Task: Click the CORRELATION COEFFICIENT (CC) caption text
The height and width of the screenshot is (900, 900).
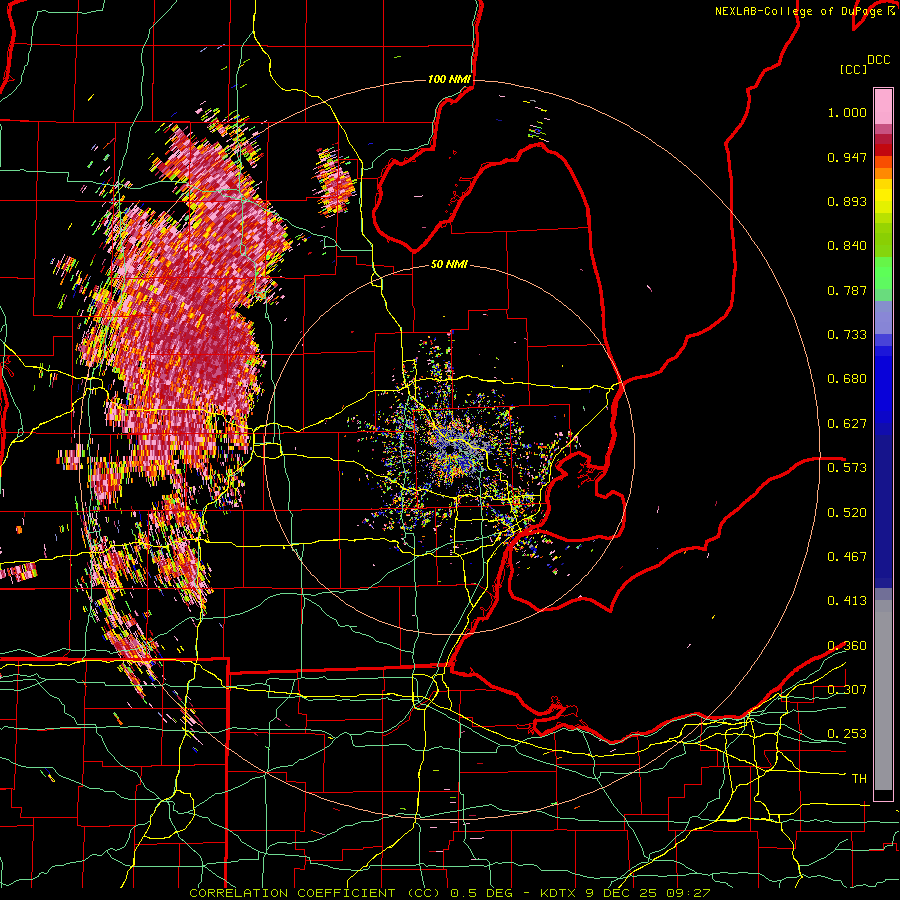Action: pos(315,893)
